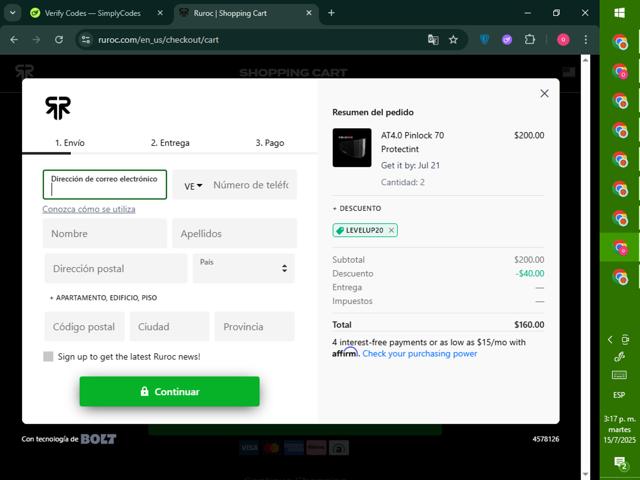Click the Número de teléfono field

click(x=251, y=185)
